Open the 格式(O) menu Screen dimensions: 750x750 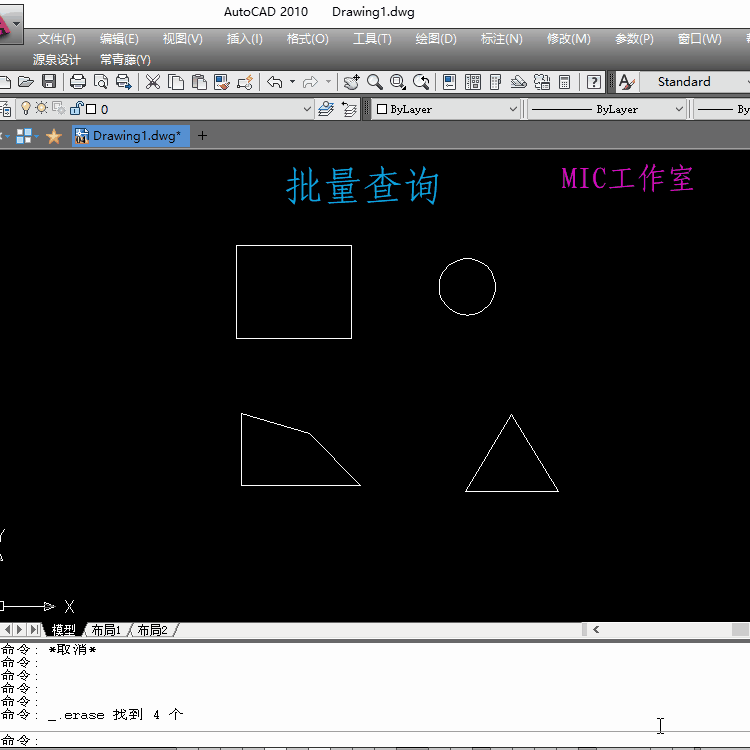307,39
